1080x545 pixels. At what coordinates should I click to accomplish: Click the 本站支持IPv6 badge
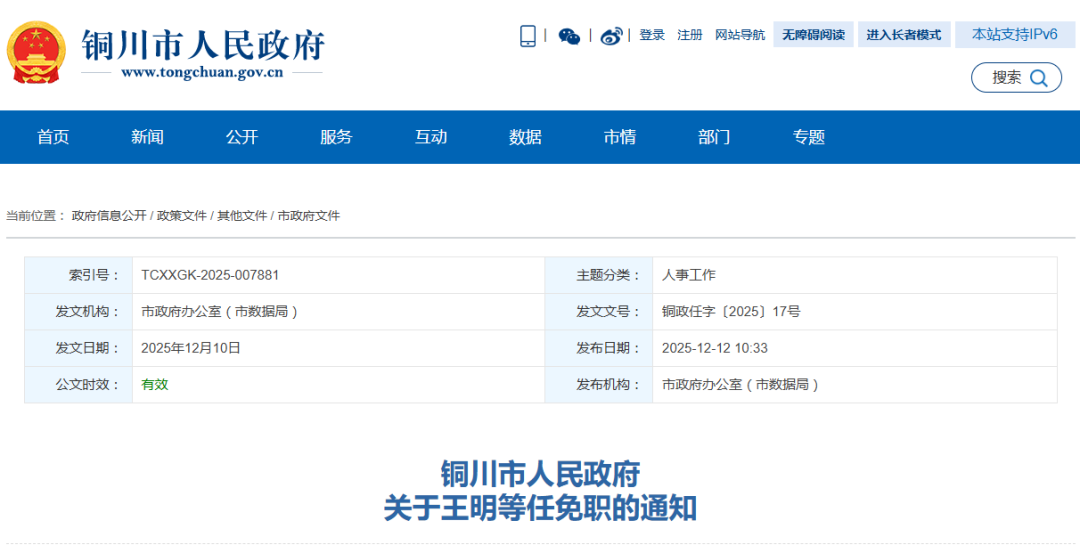1015,34
